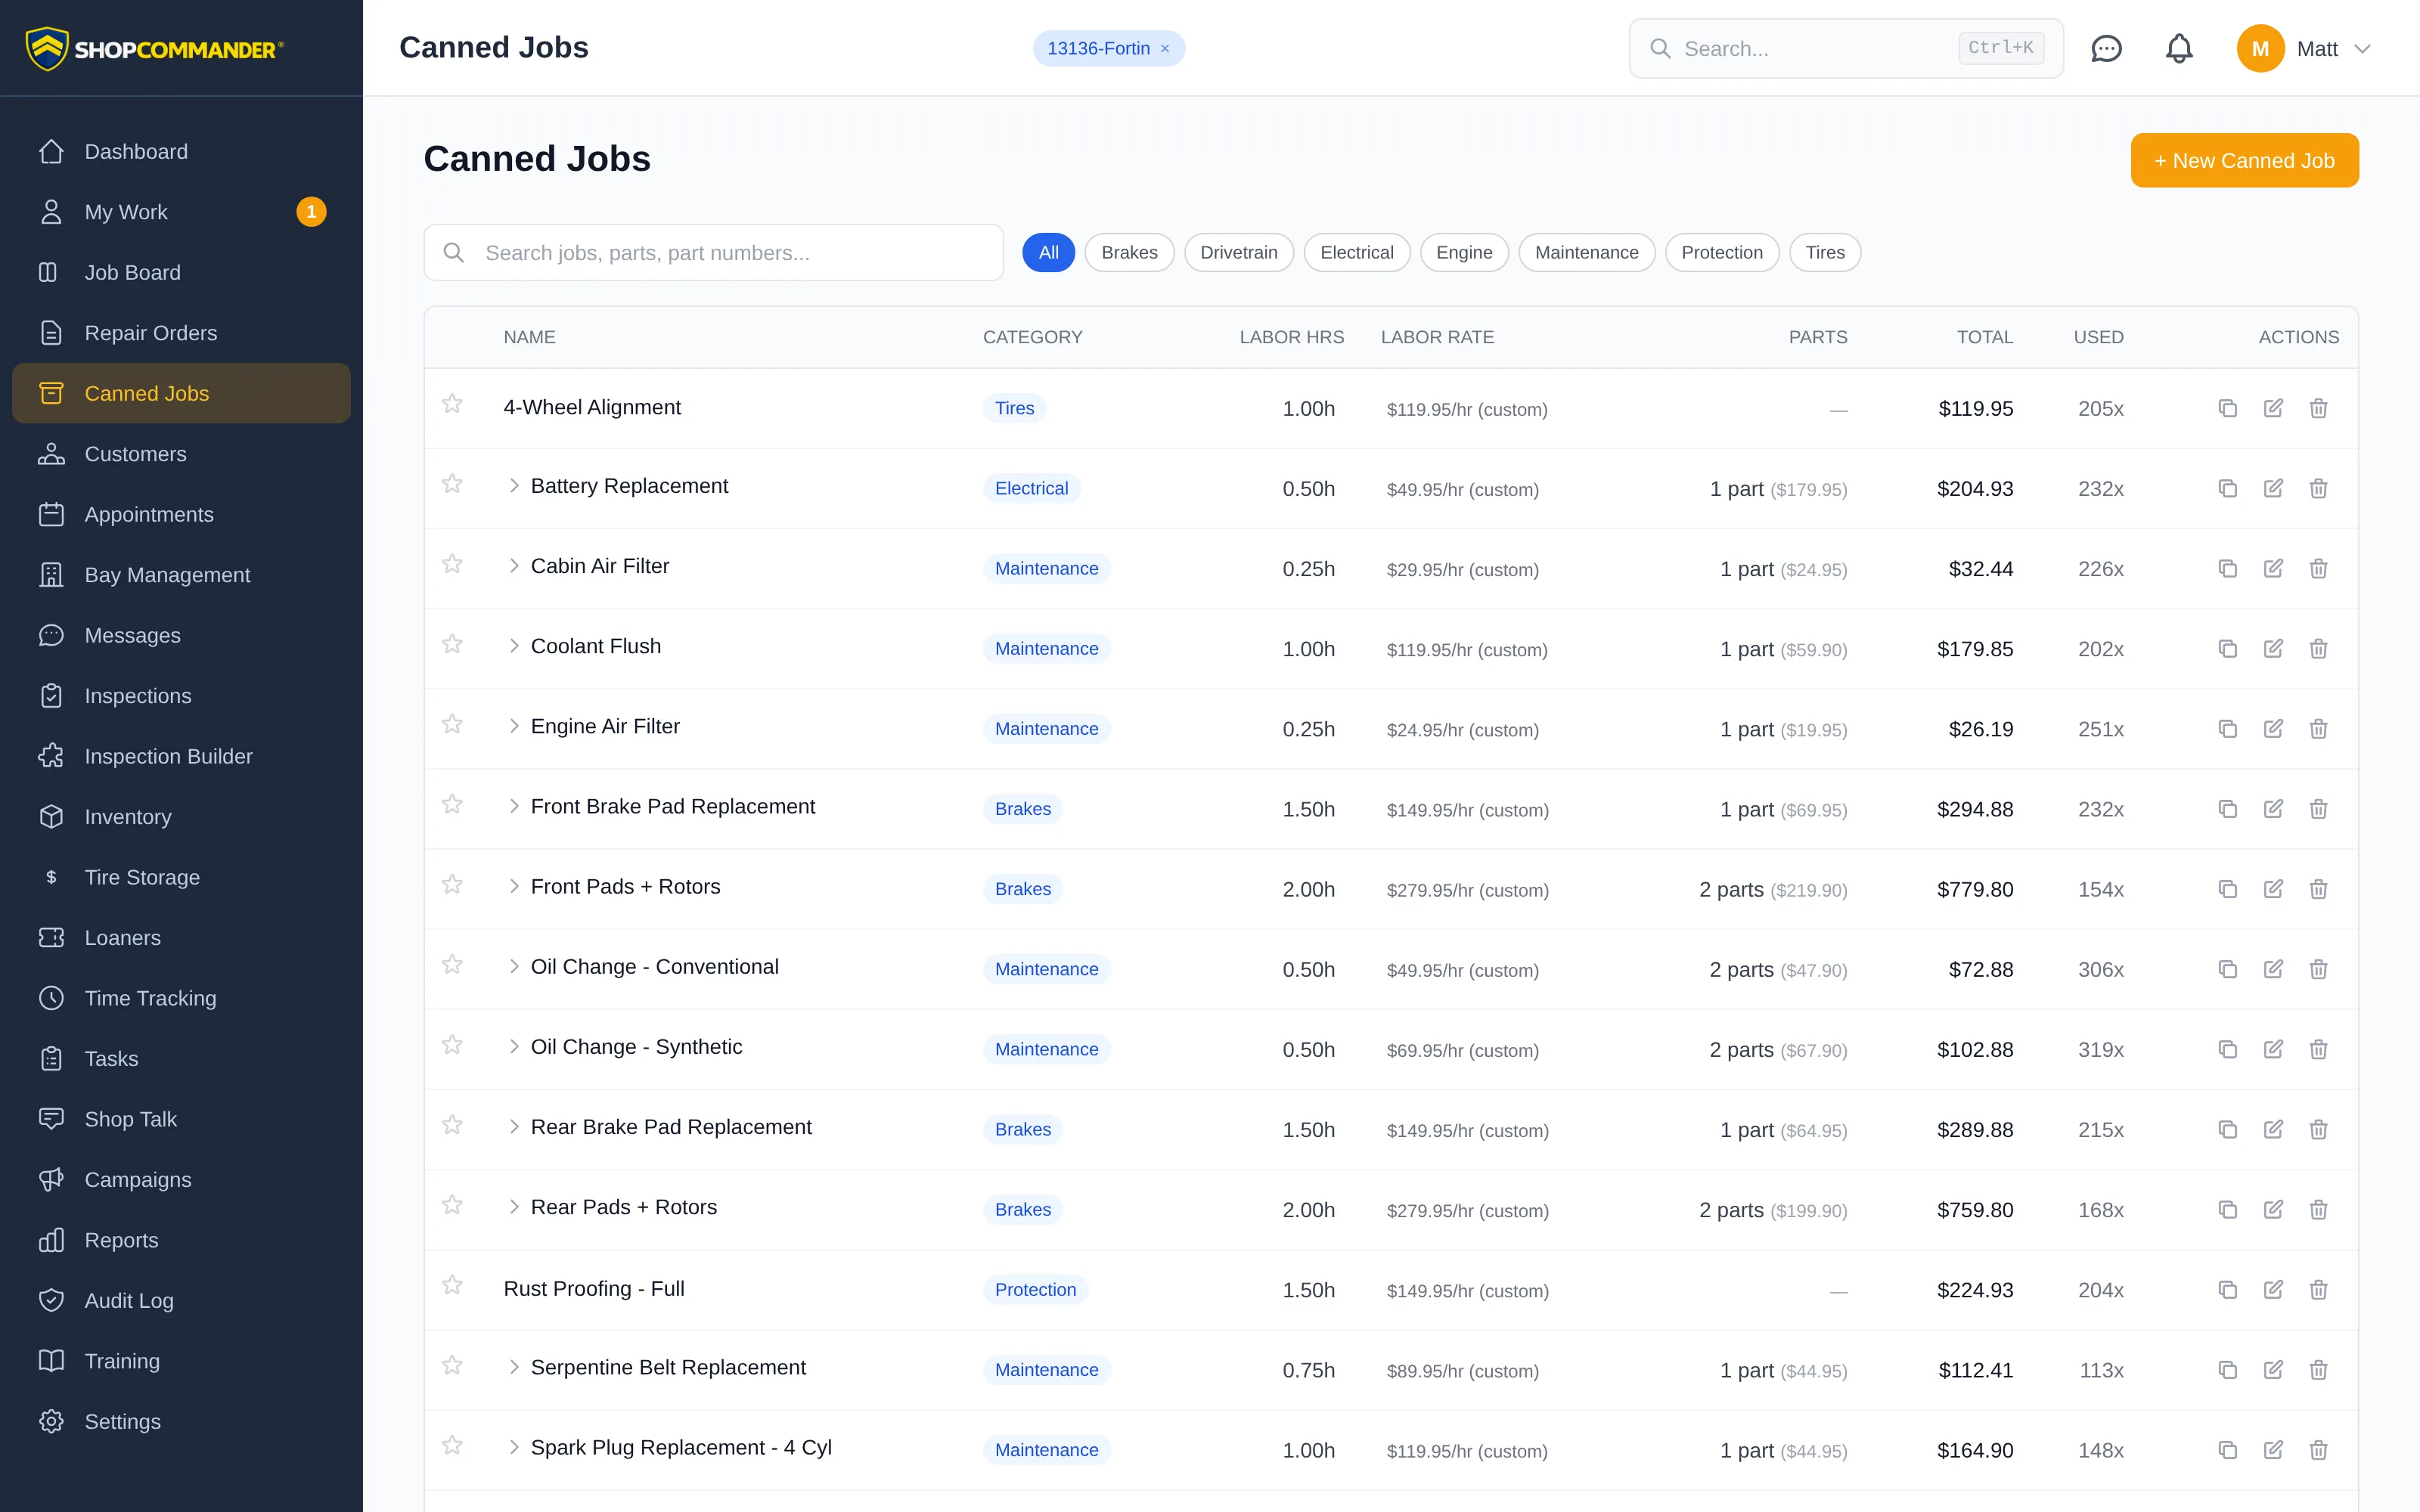Edit the Oil Change - Conventional job
The height and width of the screenshot is (1512, 2420).
2273,968
